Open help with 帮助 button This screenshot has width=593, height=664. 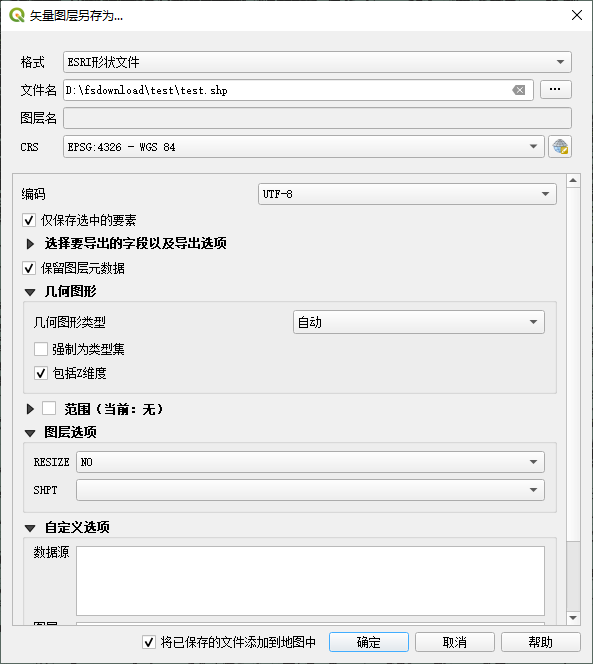click(540, 642)
